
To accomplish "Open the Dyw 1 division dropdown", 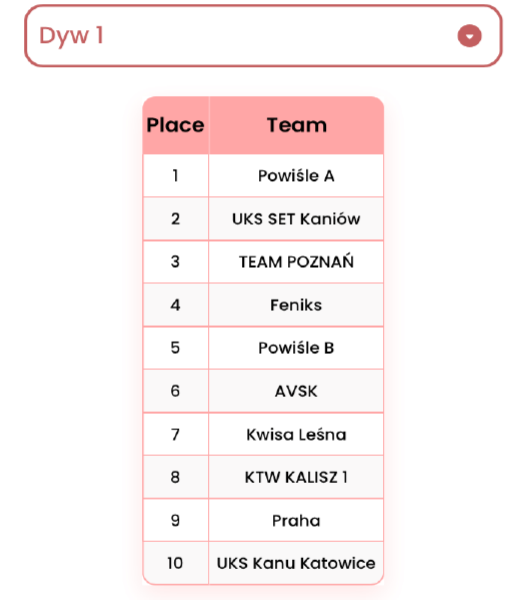I will coord(263,36).
